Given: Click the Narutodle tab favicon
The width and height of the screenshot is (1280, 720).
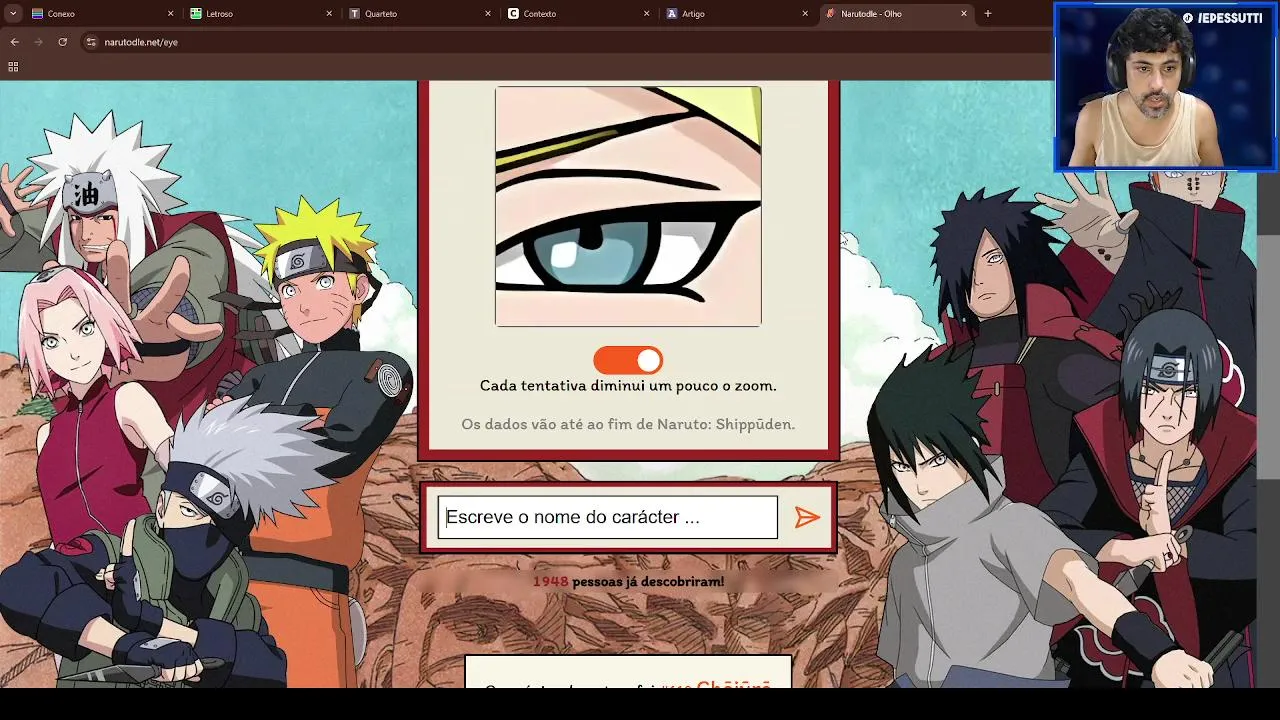Looking at the screenshot, I should 830,14.
